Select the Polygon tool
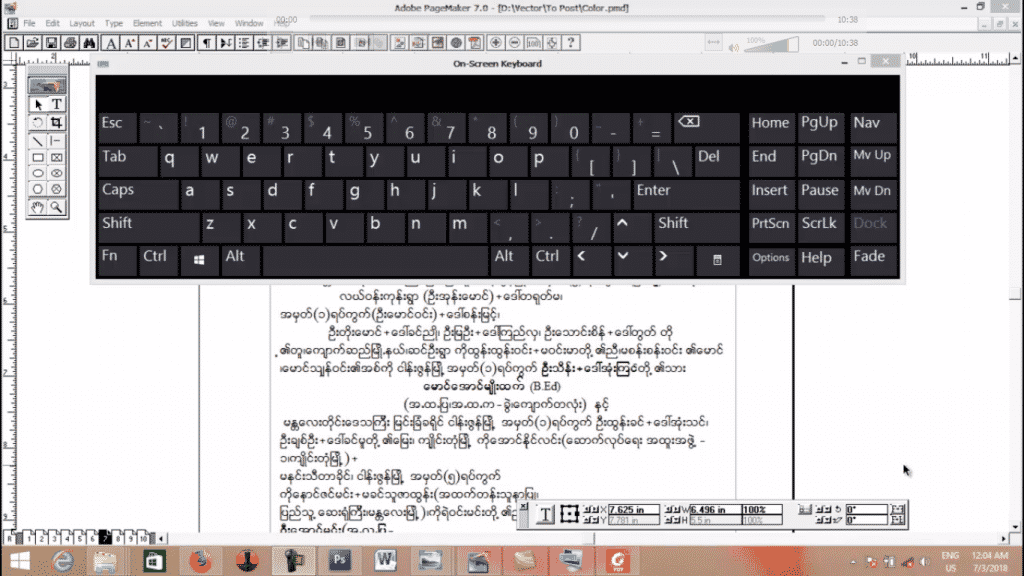The height and width of the screenshot is (576, 1024). pyautogui.click(x=38, y=189)
